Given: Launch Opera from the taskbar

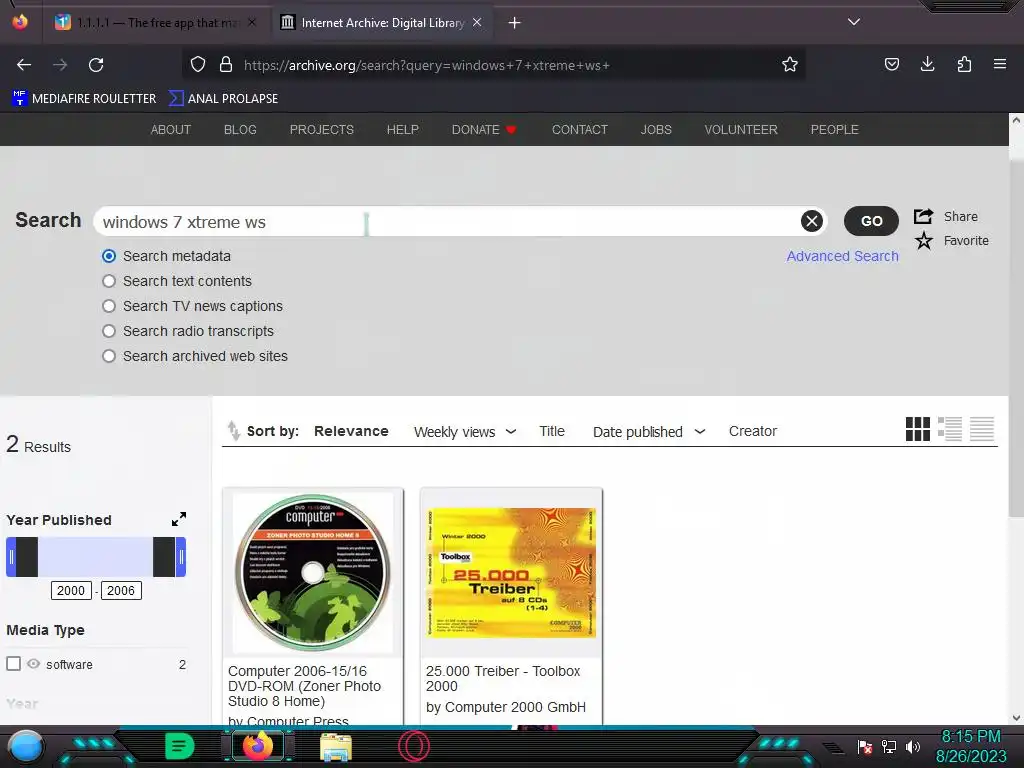Looking at the screenshot, I should (414, 746).
